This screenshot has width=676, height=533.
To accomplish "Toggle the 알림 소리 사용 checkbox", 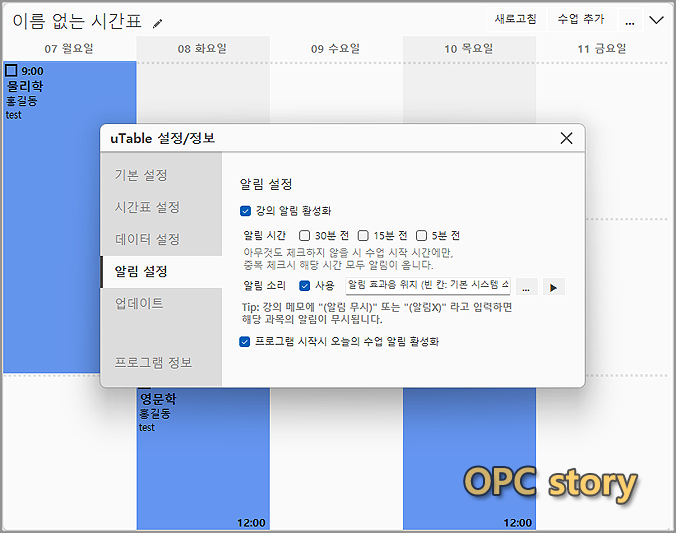I will click(x=304, y=285).
